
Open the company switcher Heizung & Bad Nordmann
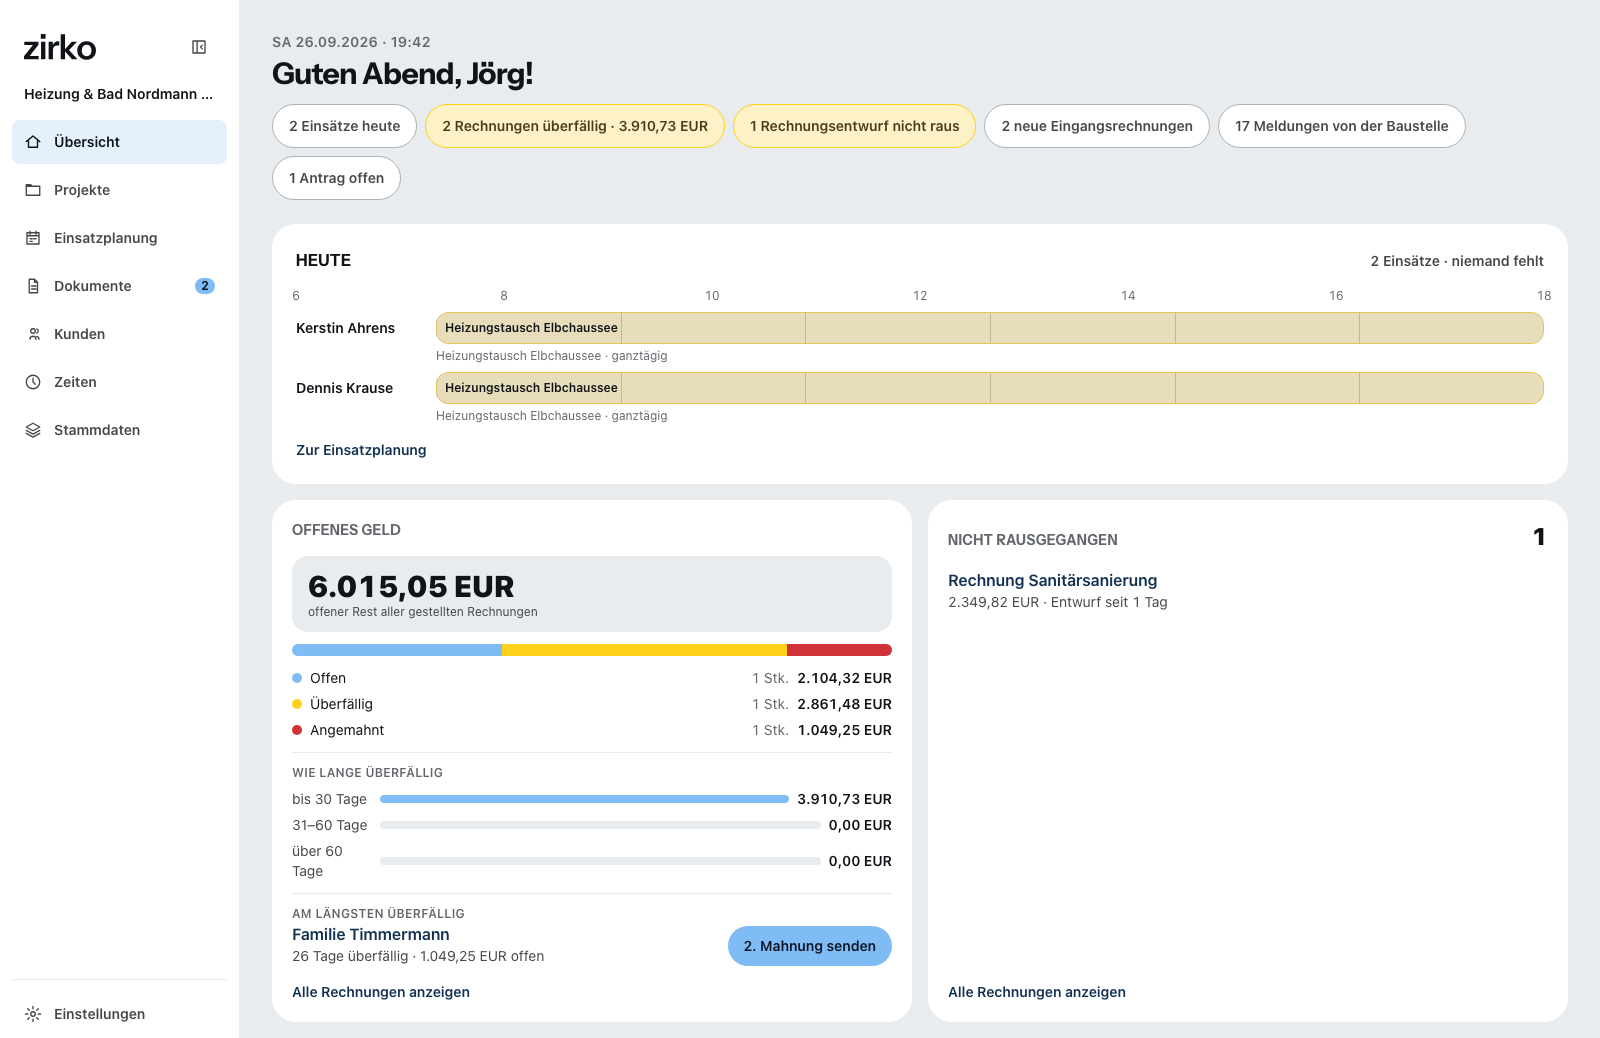pyautogui.click(x=118, y=94)
